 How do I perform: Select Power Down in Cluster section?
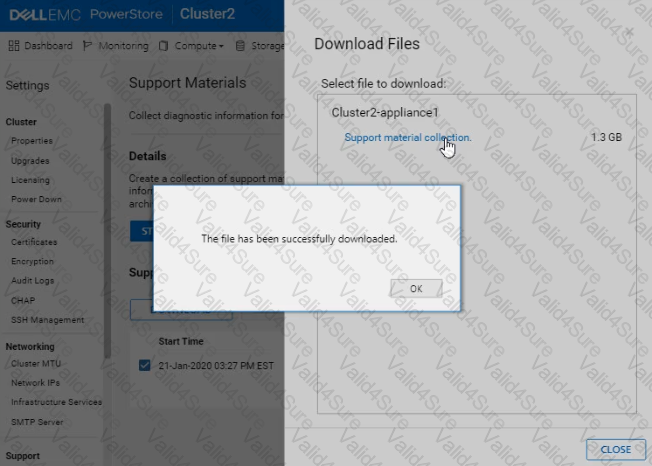coord(36,199)
